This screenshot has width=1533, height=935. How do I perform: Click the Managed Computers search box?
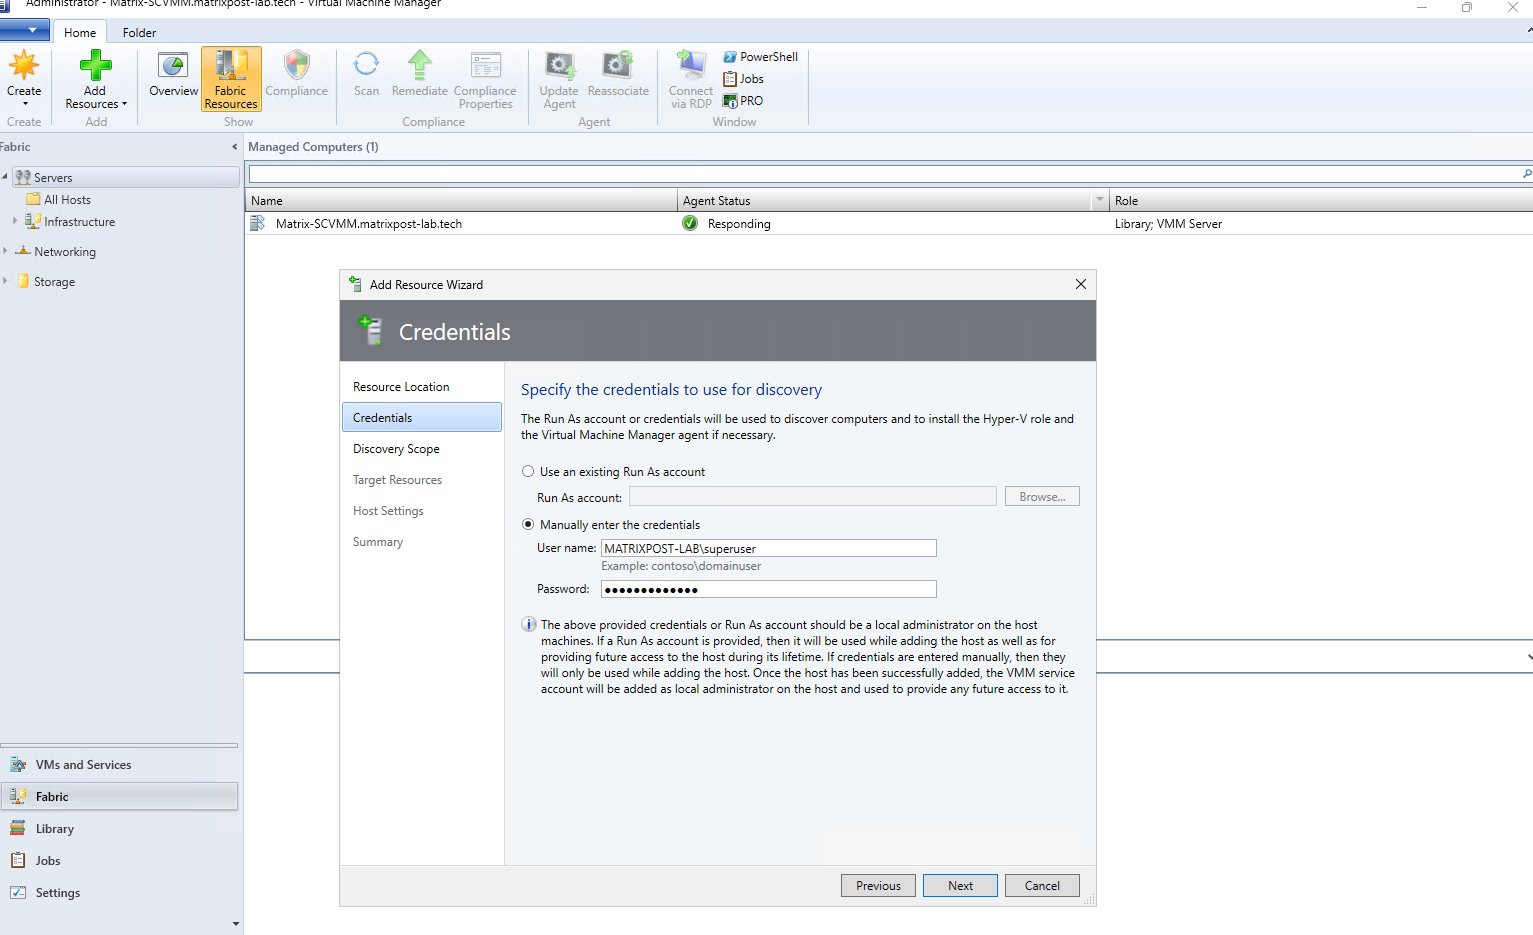tap(884, 175)
